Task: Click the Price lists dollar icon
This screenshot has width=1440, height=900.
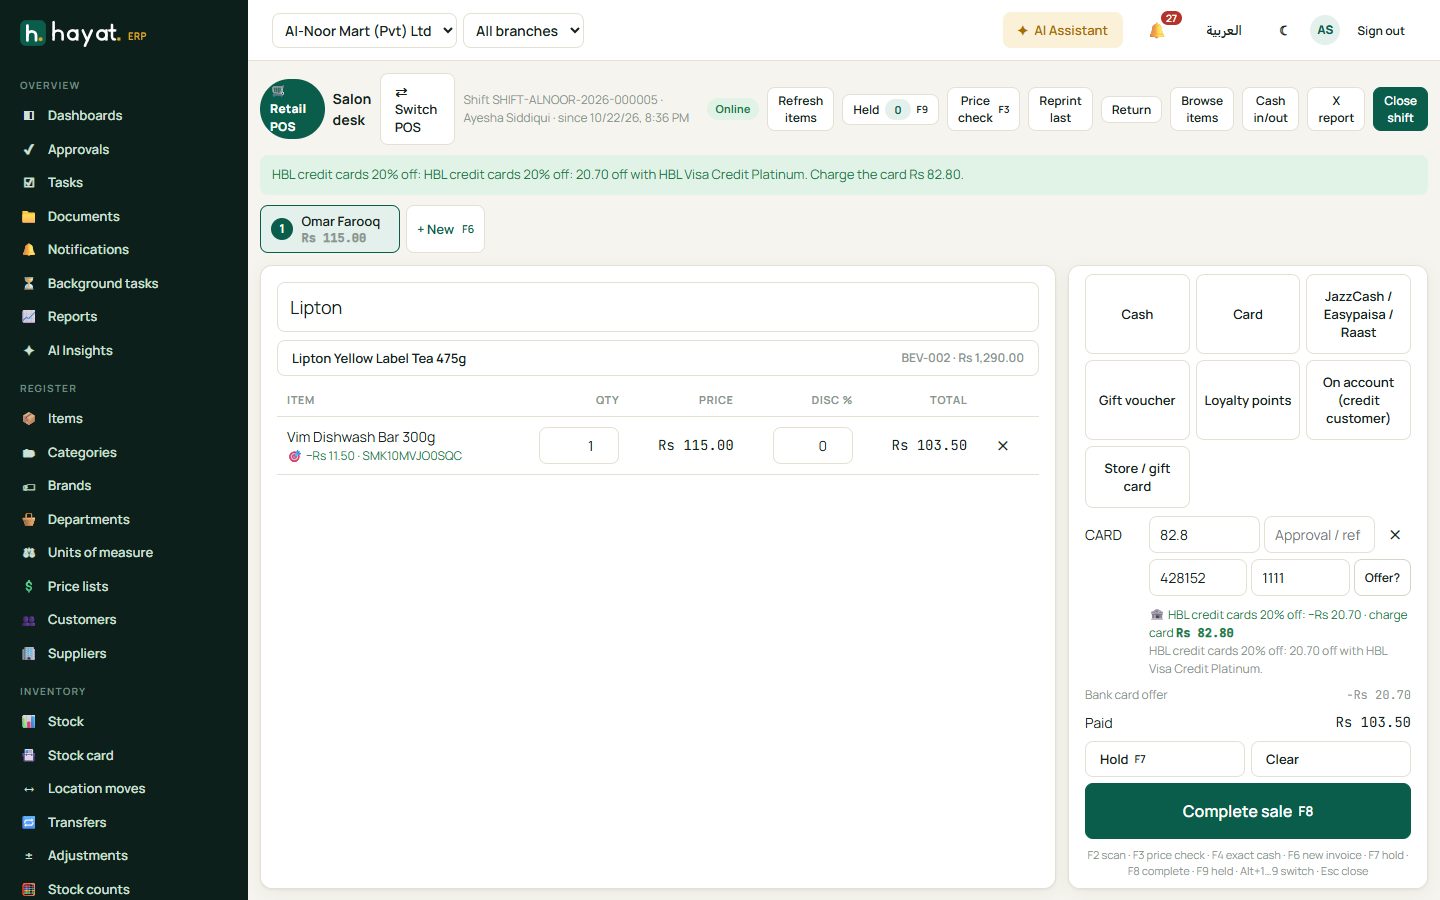Action: (29, 587)
